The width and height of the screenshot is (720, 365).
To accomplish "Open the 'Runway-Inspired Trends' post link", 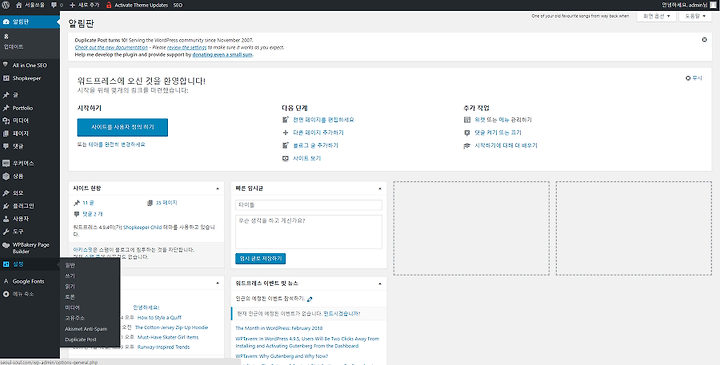I will tap(163, 347).
